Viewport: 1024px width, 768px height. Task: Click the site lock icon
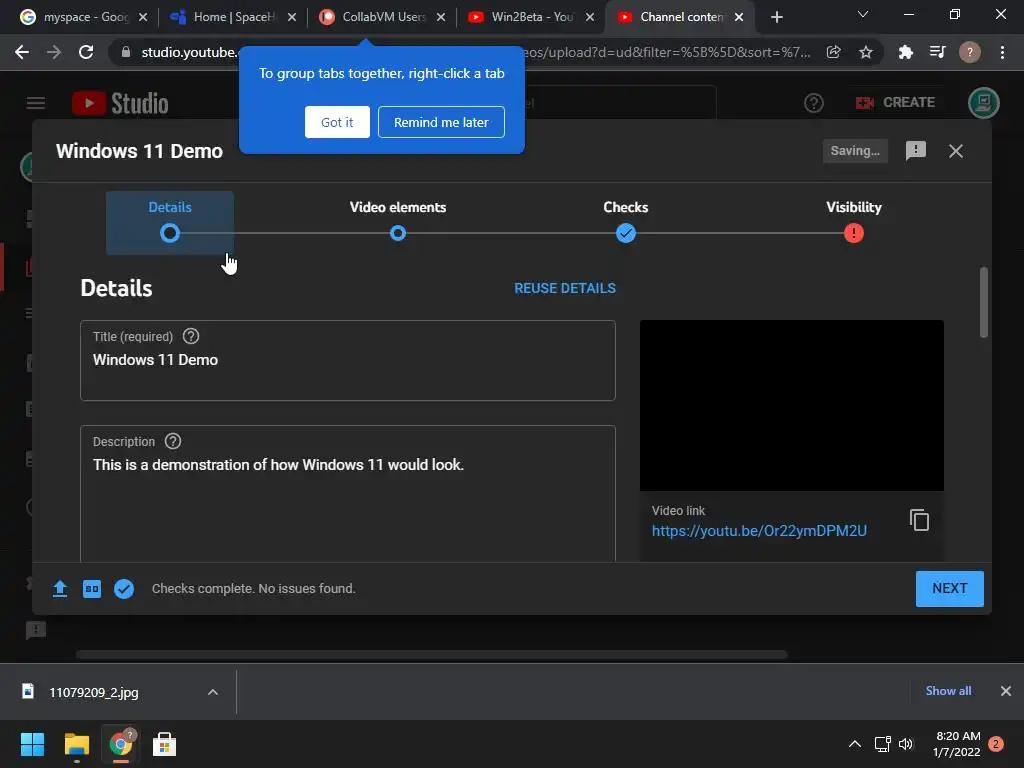pos(126,52)
